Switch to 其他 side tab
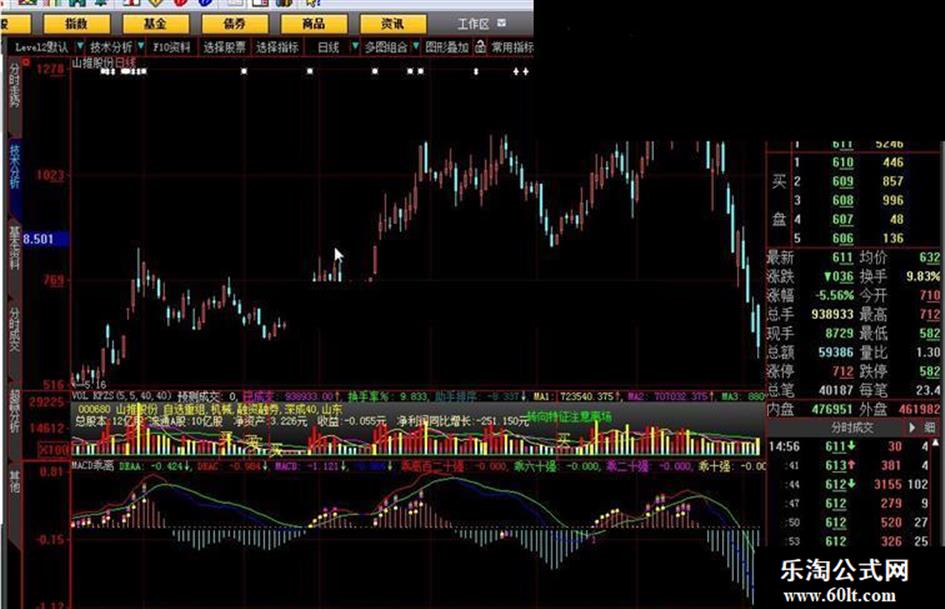 pos(14,482)
